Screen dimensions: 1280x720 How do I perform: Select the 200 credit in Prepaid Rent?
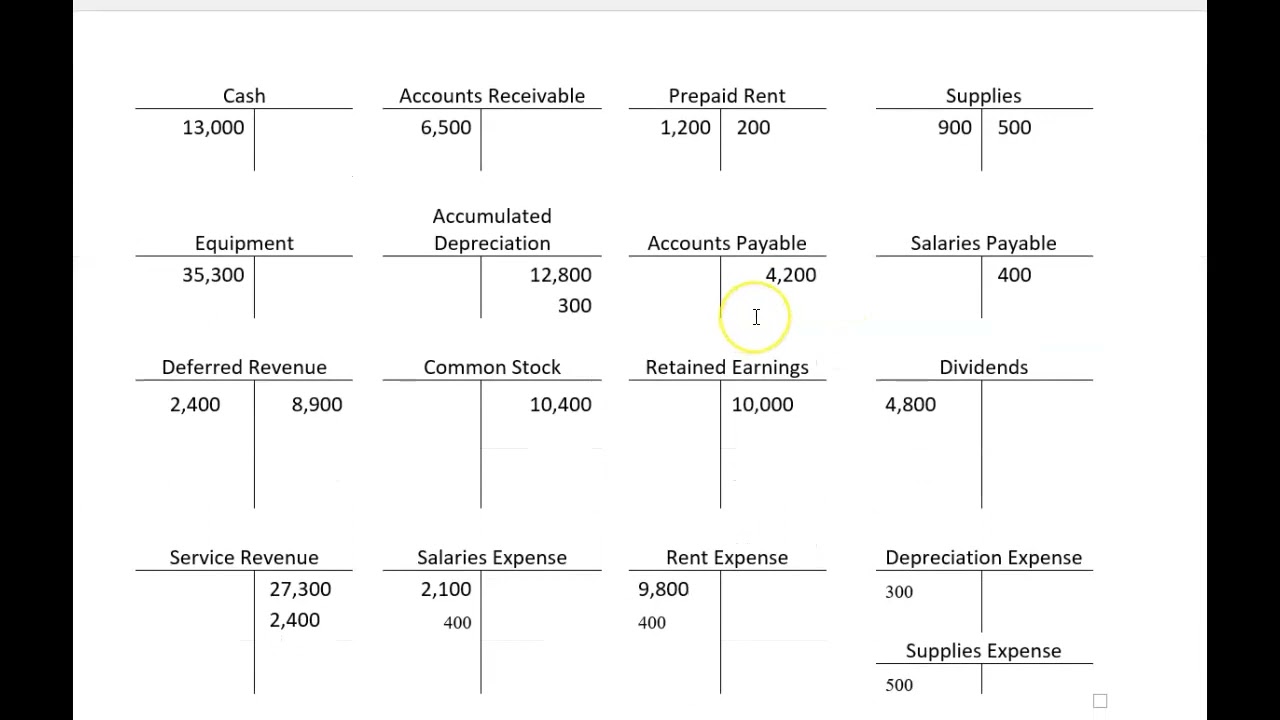click(753, 128)
